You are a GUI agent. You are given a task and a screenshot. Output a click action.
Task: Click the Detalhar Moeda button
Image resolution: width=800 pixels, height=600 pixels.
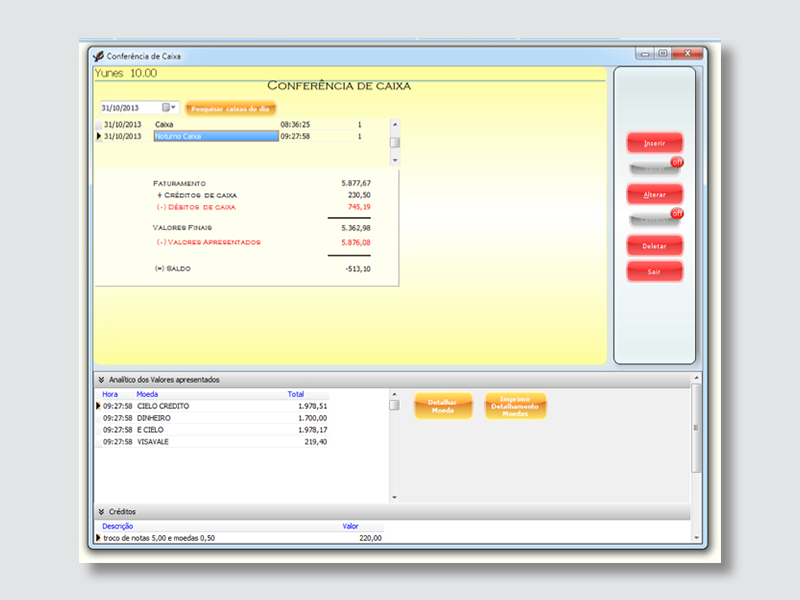point(443,406)
